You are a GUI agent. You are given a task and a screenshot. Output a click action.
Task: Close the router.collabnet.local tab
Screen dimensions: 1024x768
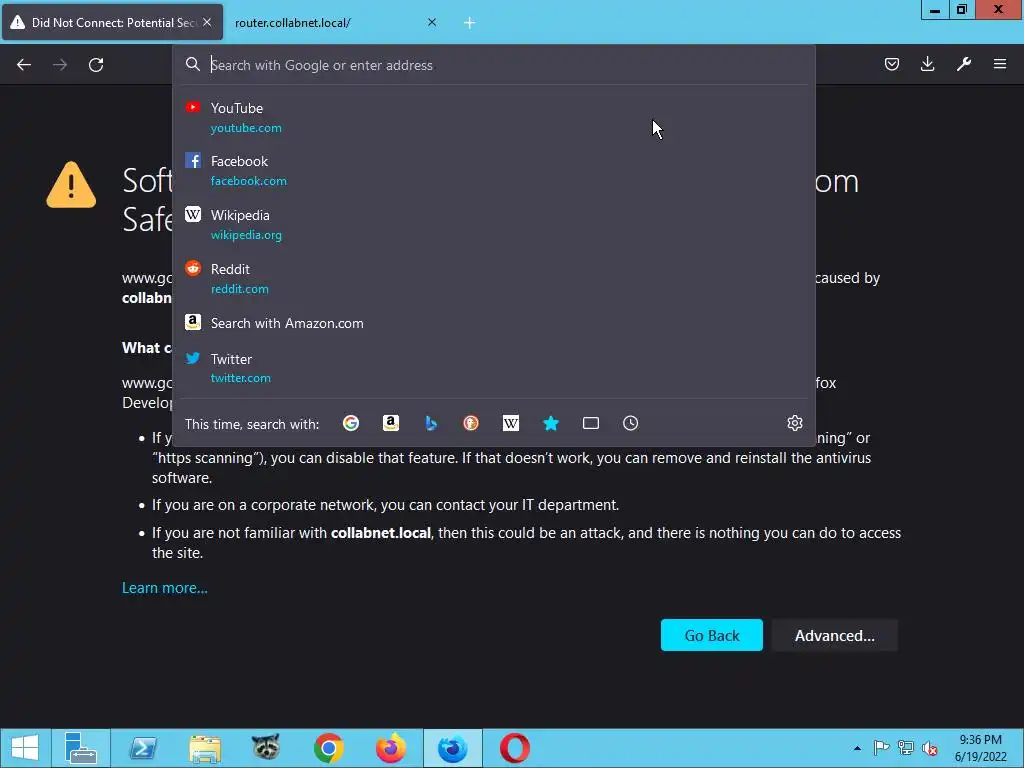click(x=432, y=22)
